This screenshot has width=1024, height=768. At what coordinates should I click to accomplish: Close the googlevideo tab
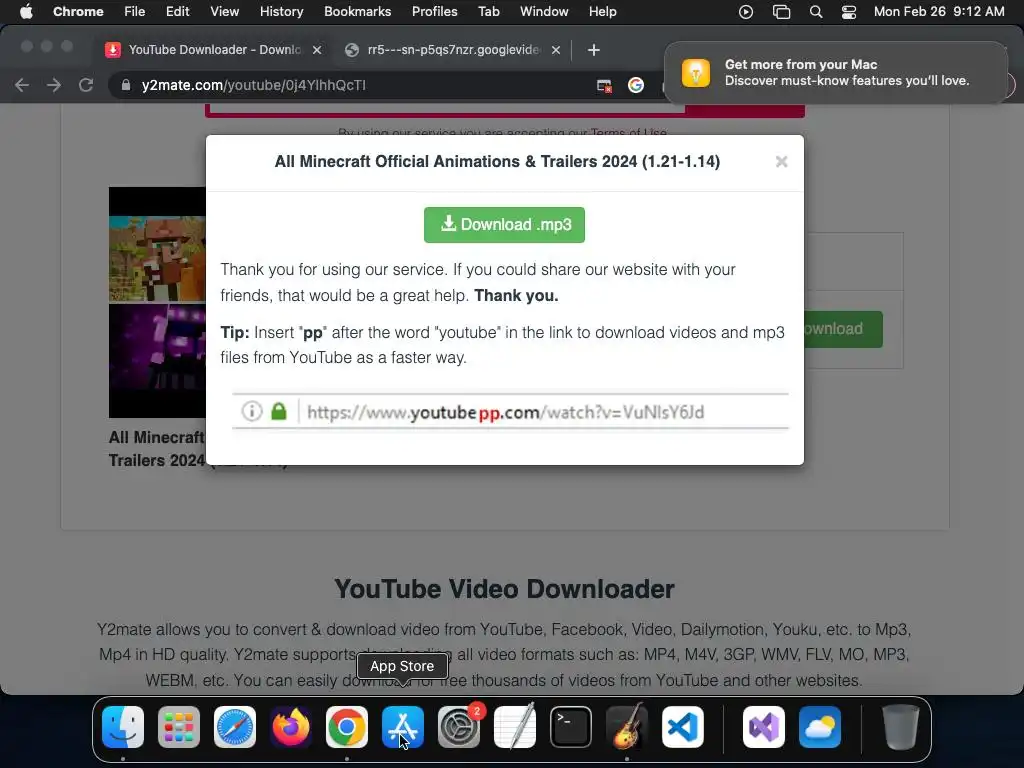[x=556, y=50]
